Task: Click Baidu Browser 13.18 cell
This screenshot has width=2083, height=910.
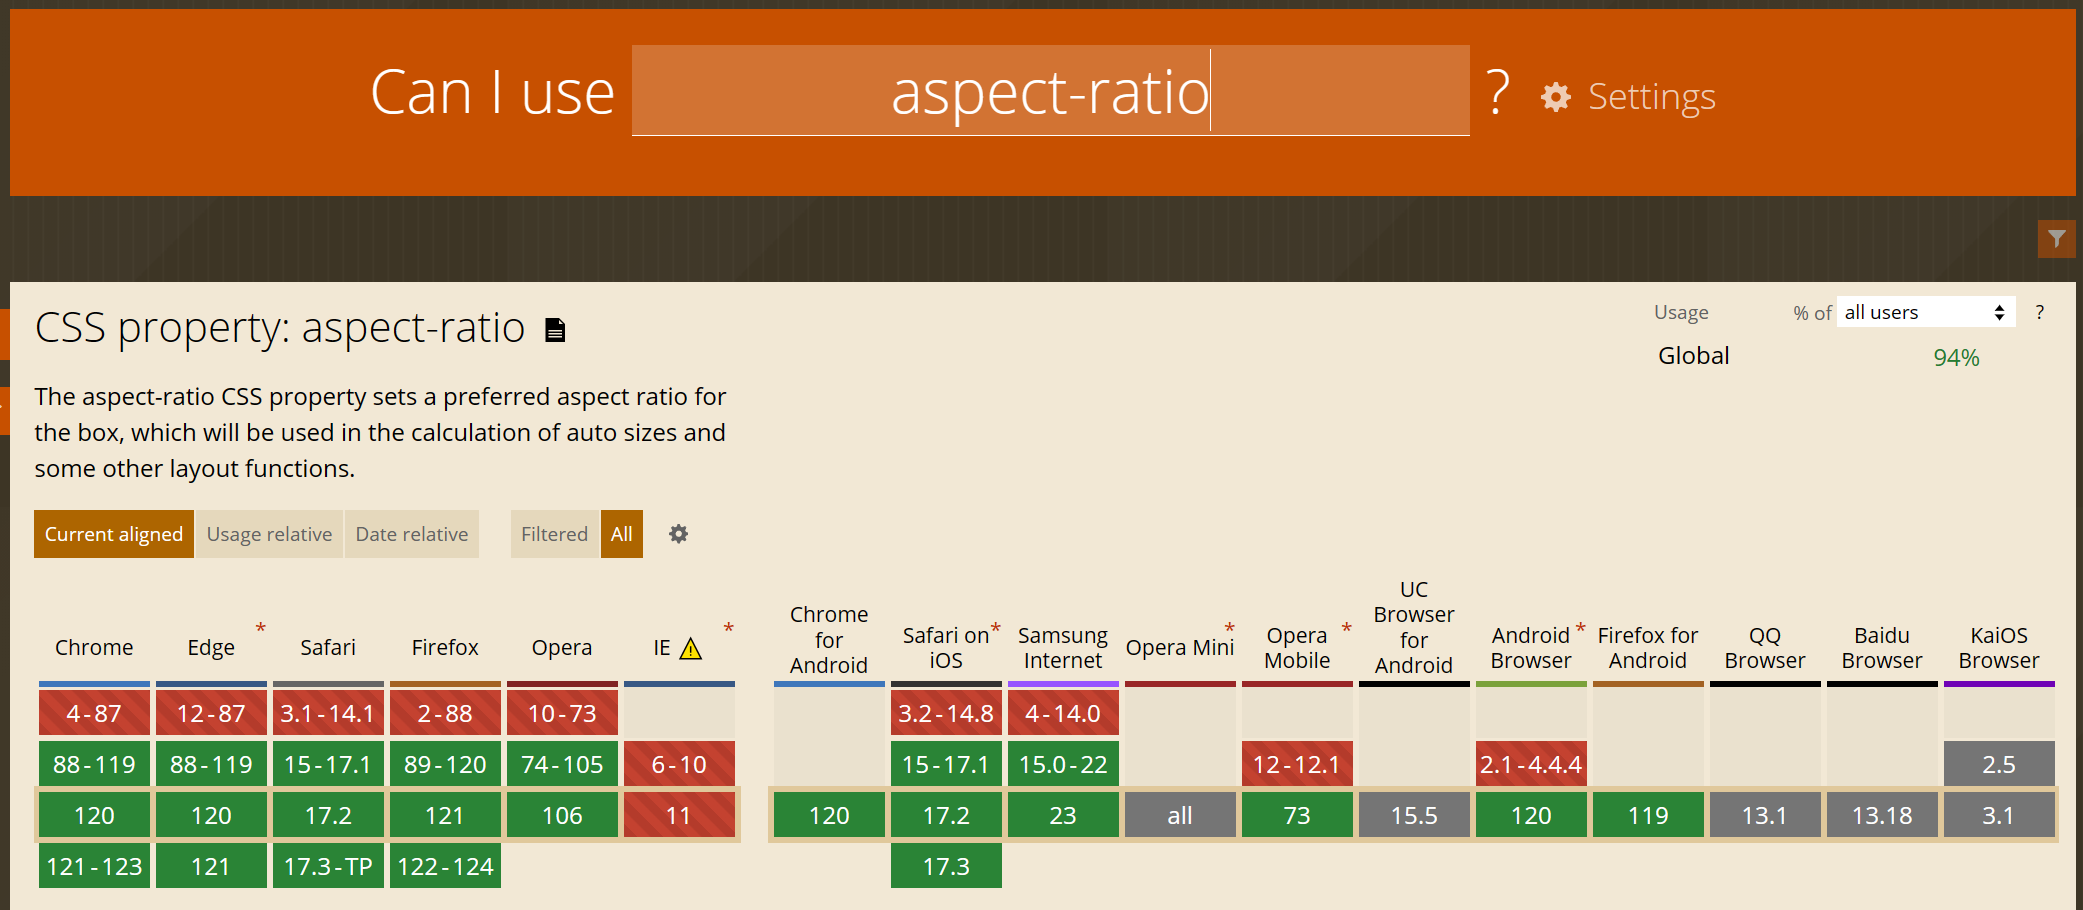Action: [1882, 815]
